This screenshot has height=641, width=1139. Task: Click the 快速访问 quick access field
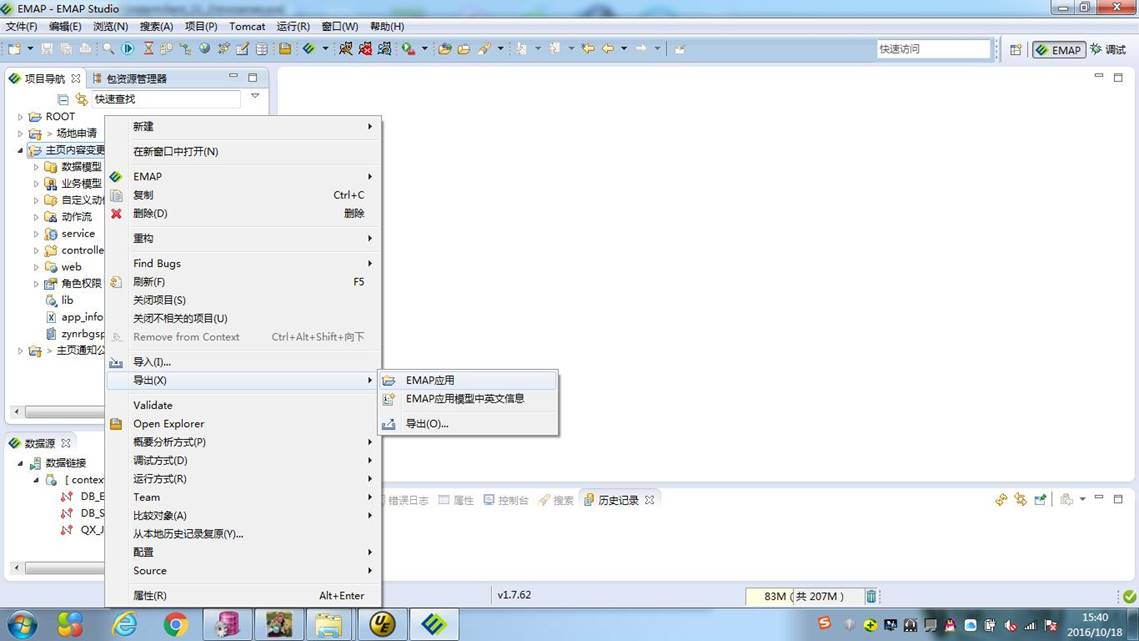tap(932, 49)
